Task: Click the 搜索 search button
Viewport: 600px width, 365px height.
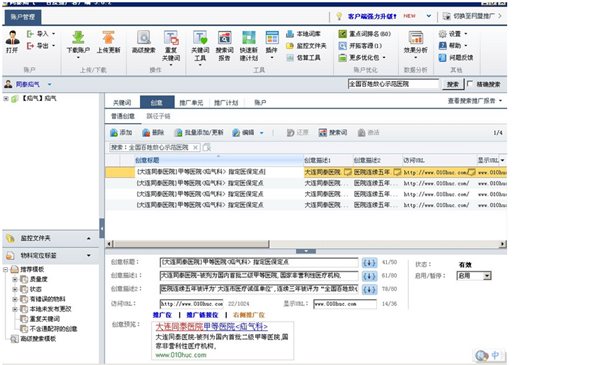Action: click(x=453, y=84)
